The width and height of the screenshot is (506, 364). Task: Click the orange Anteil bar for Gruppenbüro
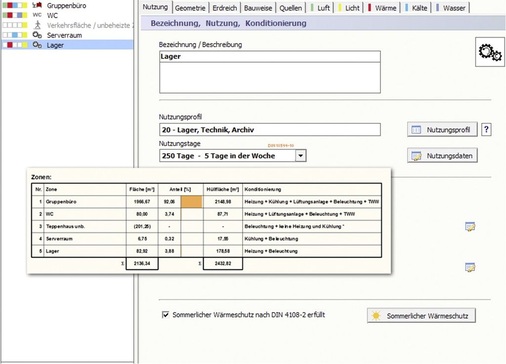pos(191,202)
